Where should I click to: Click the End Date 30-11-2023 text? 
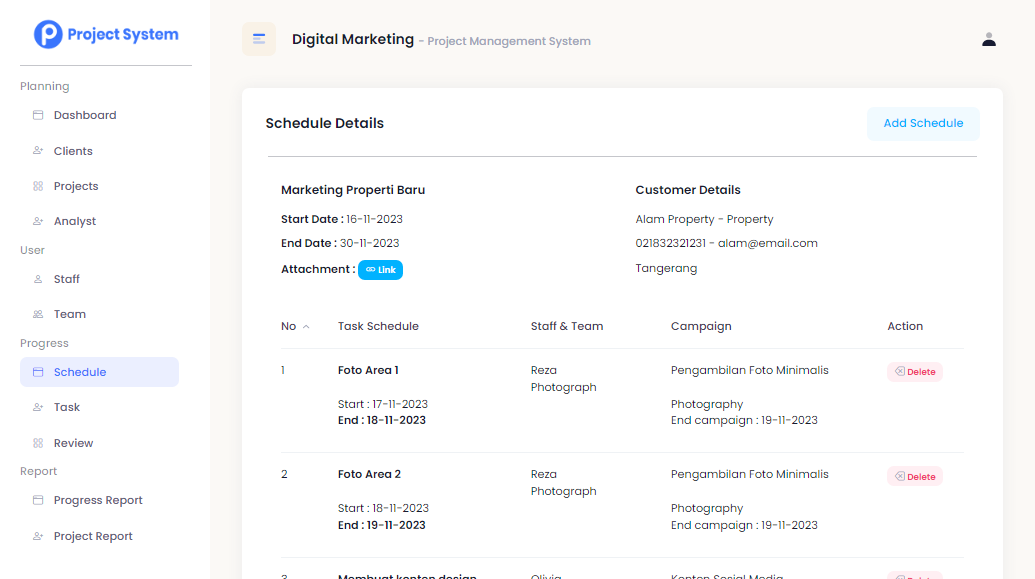[340, 243]
